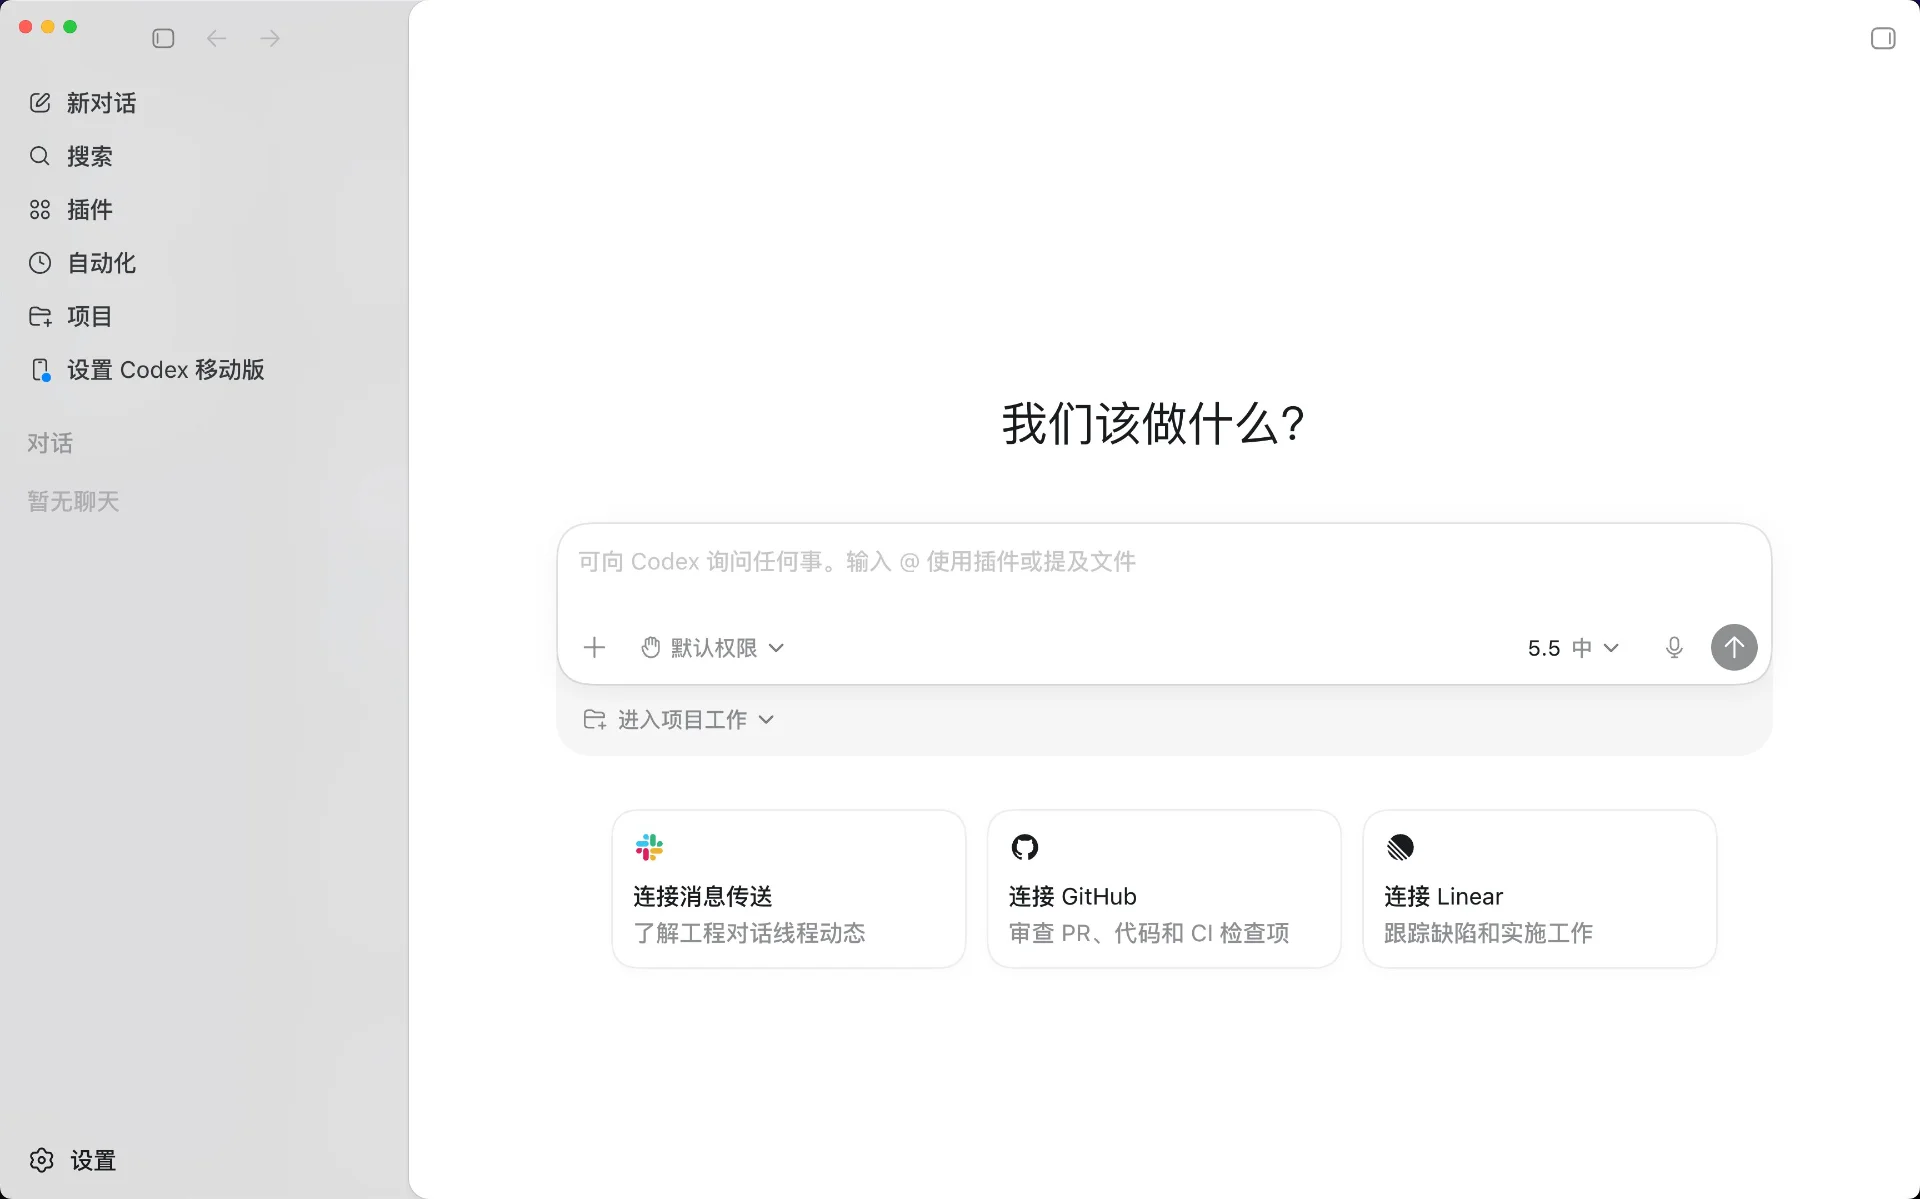
Task: Open 设置 Codex 移动版
Action: click(x=204, y=370)
